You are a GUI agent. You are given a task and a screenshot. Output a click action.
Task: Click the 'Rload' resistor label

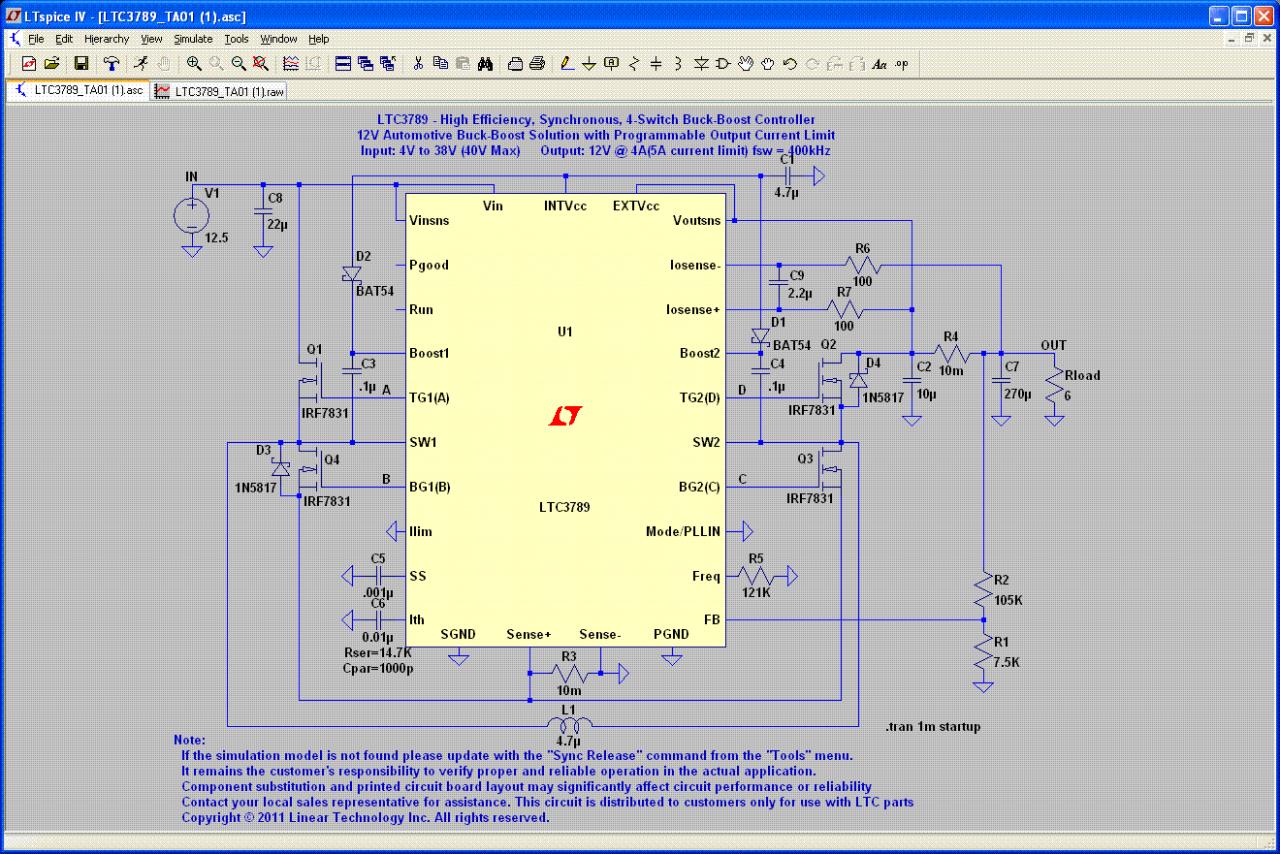1081,376
